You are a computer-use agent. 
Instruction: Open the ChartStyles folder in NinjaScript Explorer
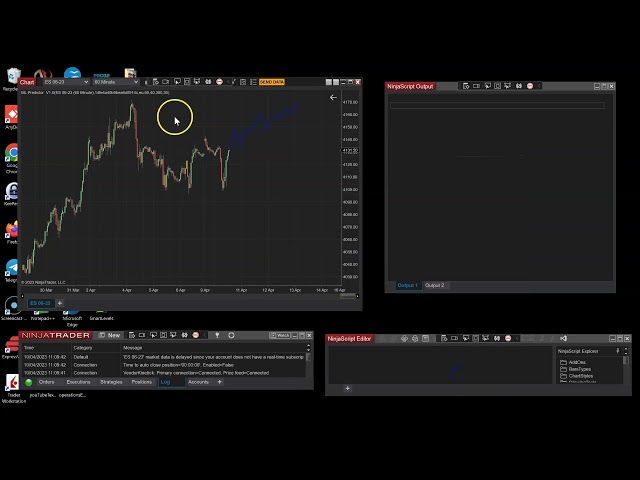pos(577,376)
